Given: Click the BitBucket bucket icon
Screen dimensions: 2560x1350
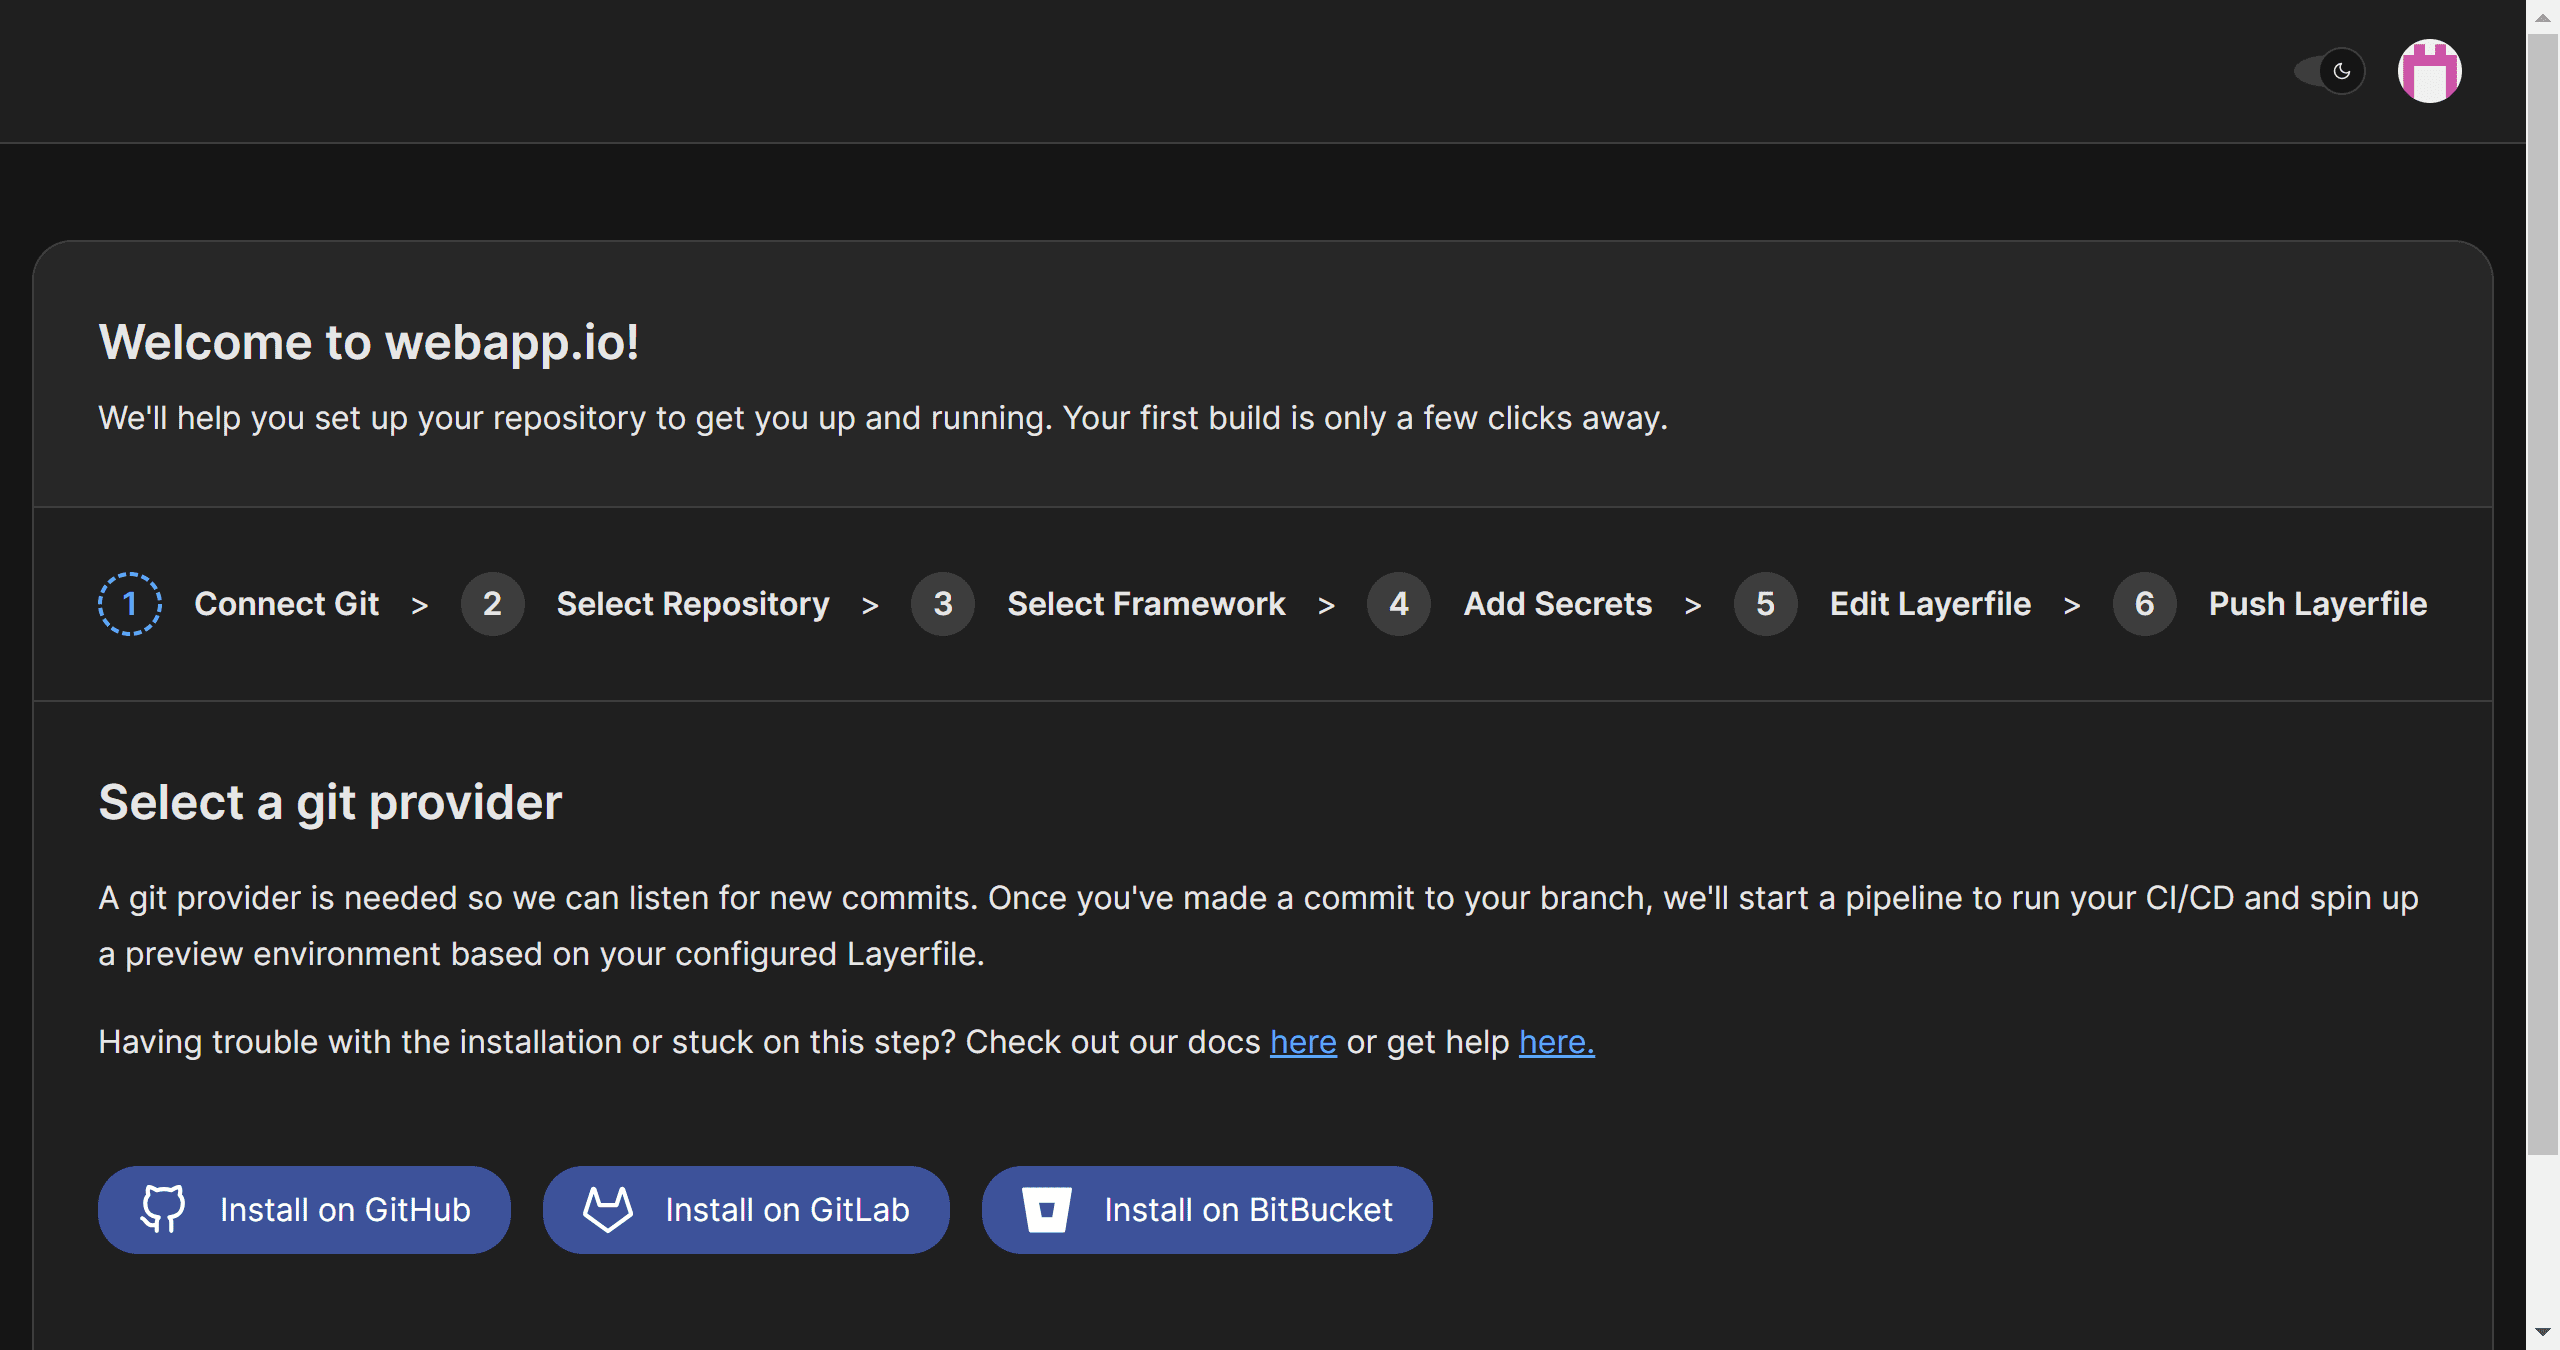Looking at the screenshot, I should coord(1047,1209).
